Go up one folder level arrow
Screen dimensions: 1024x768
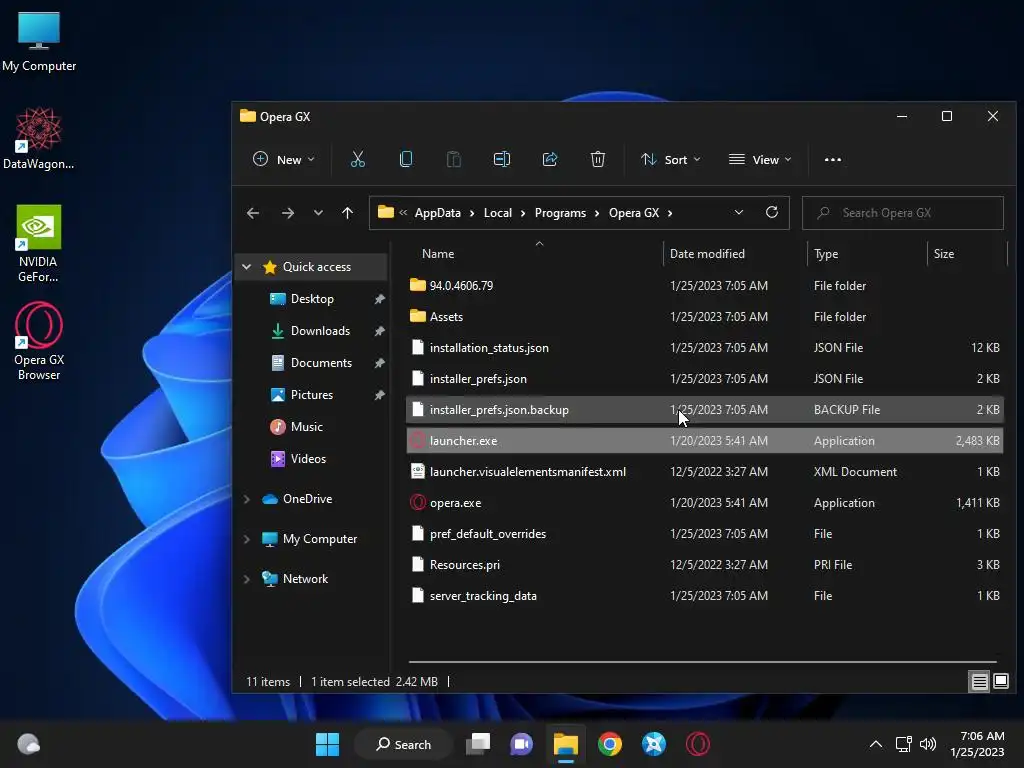pos(347,213)
